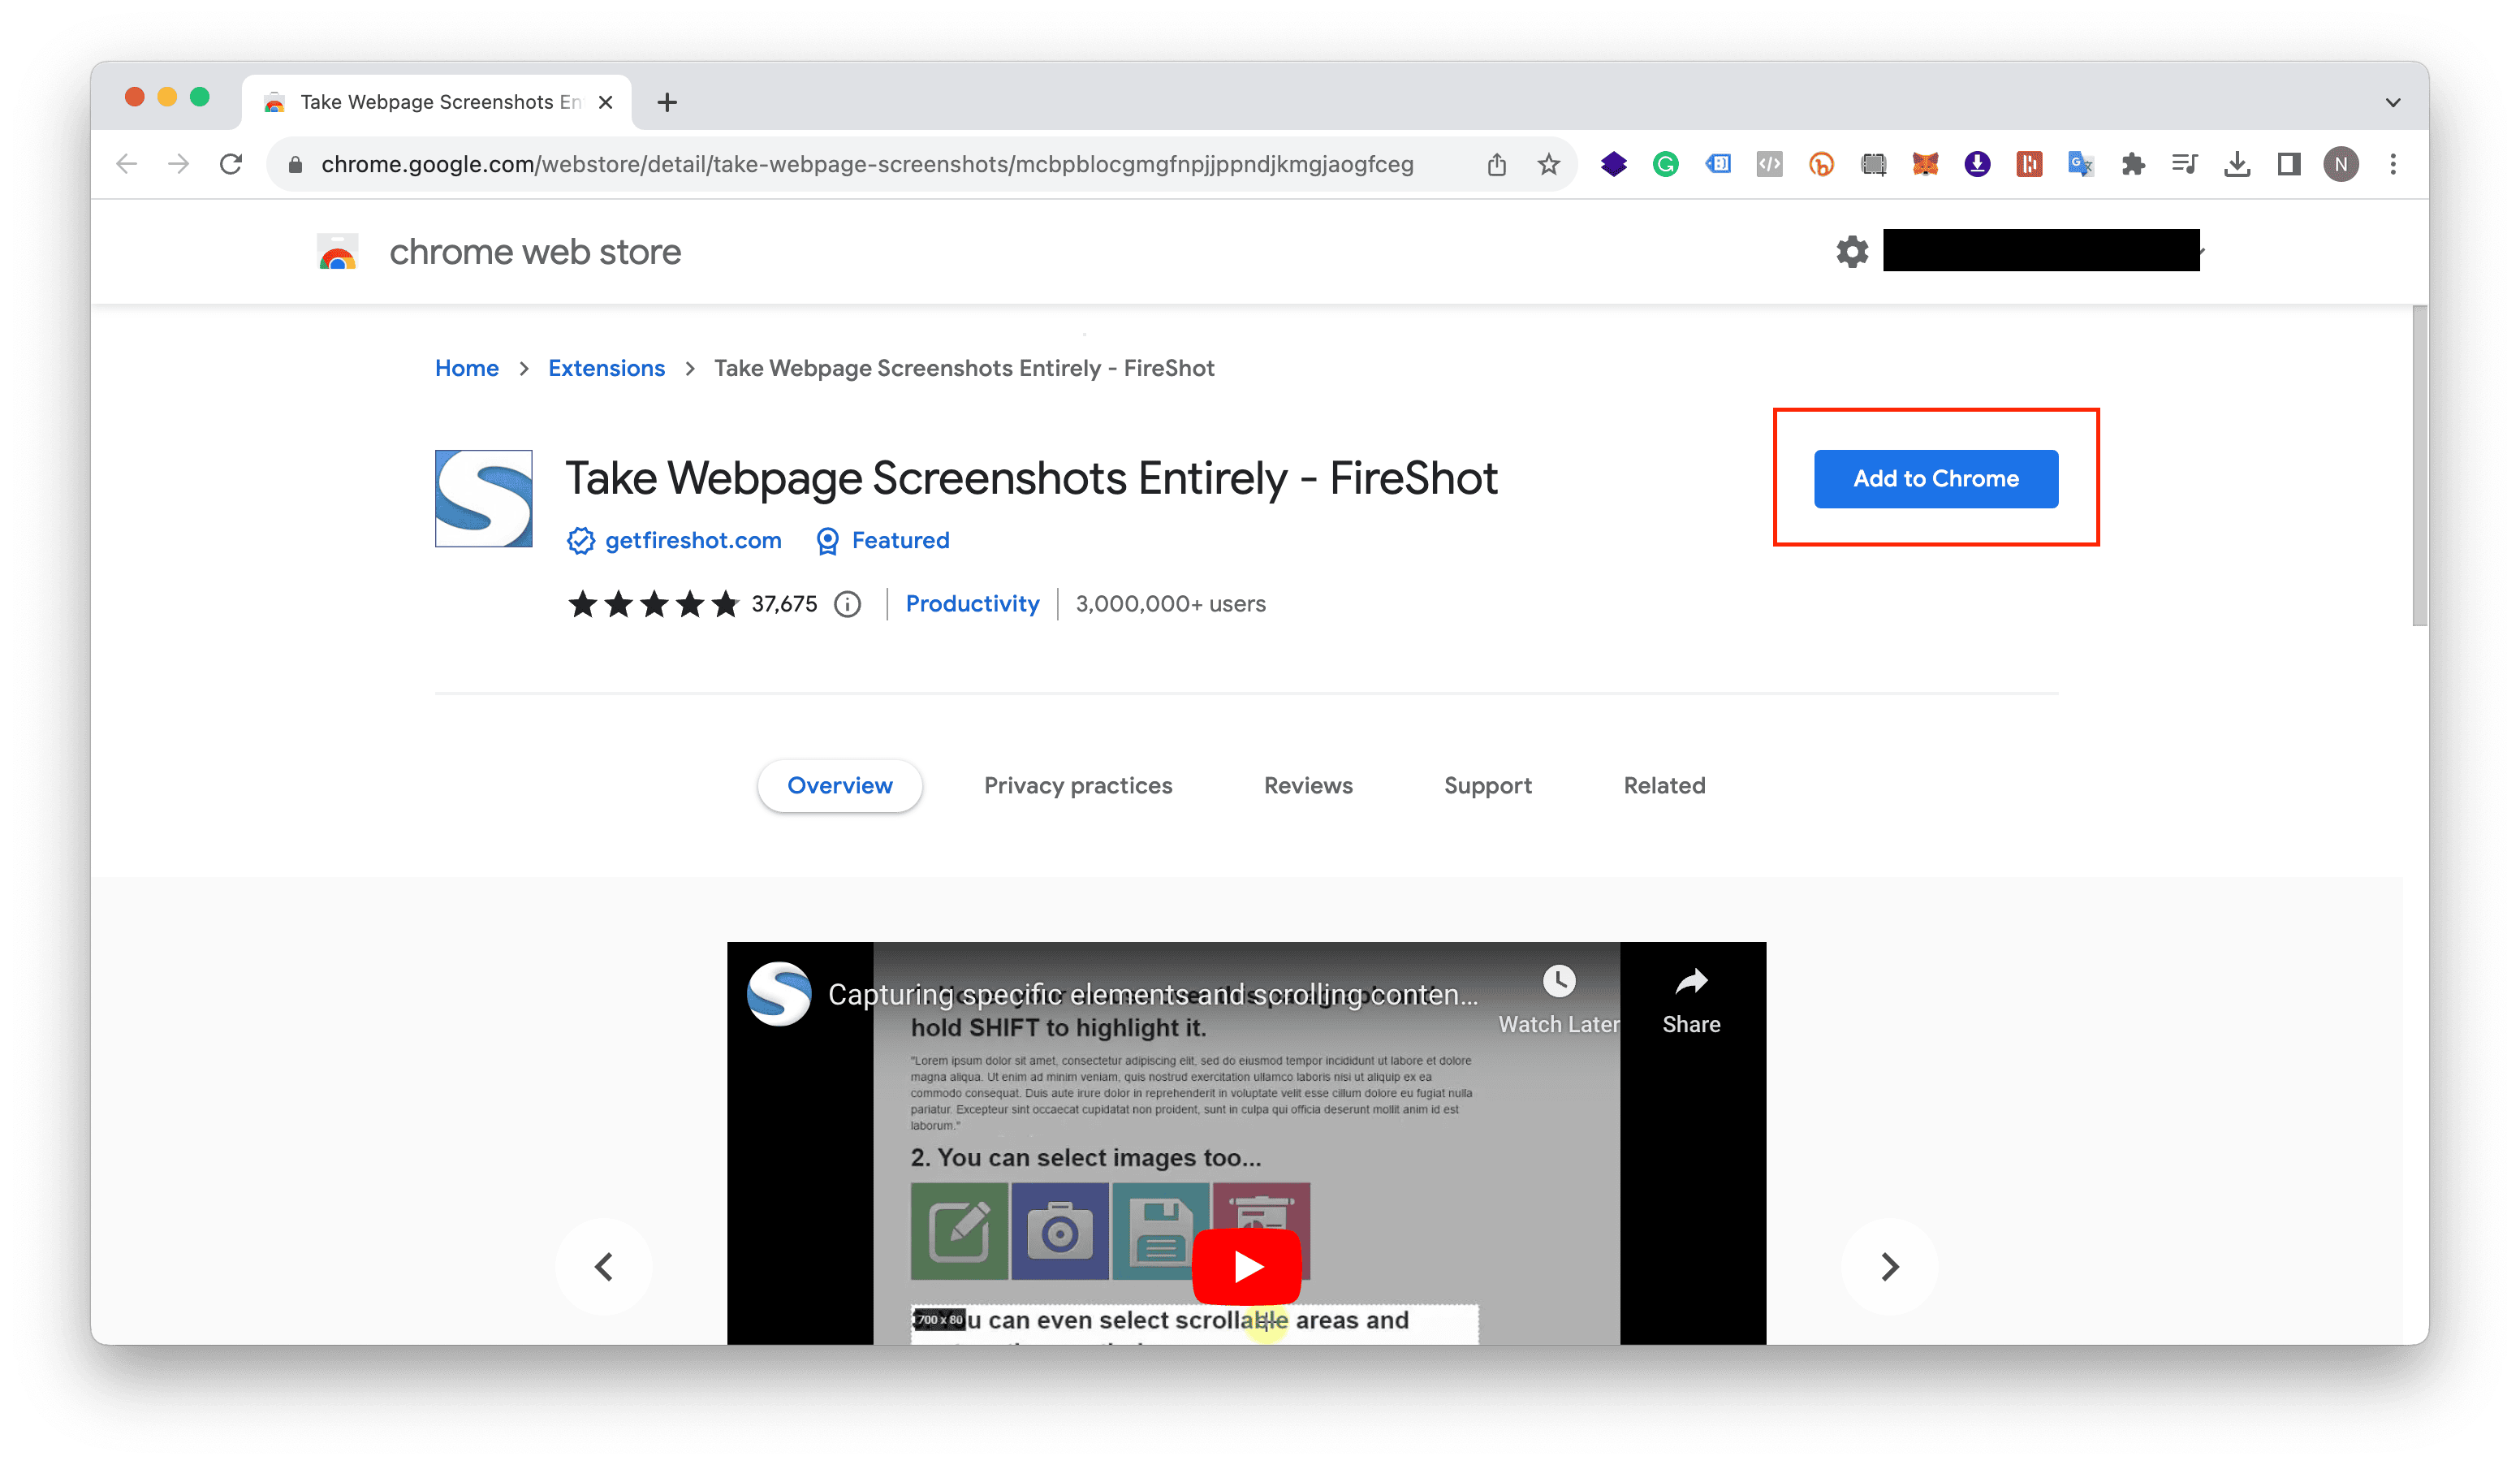Image resolution: width=2520 pixels, height=1465 pixels.
Task: Open the purple download-arrow extension icon
Action: 1977,164
